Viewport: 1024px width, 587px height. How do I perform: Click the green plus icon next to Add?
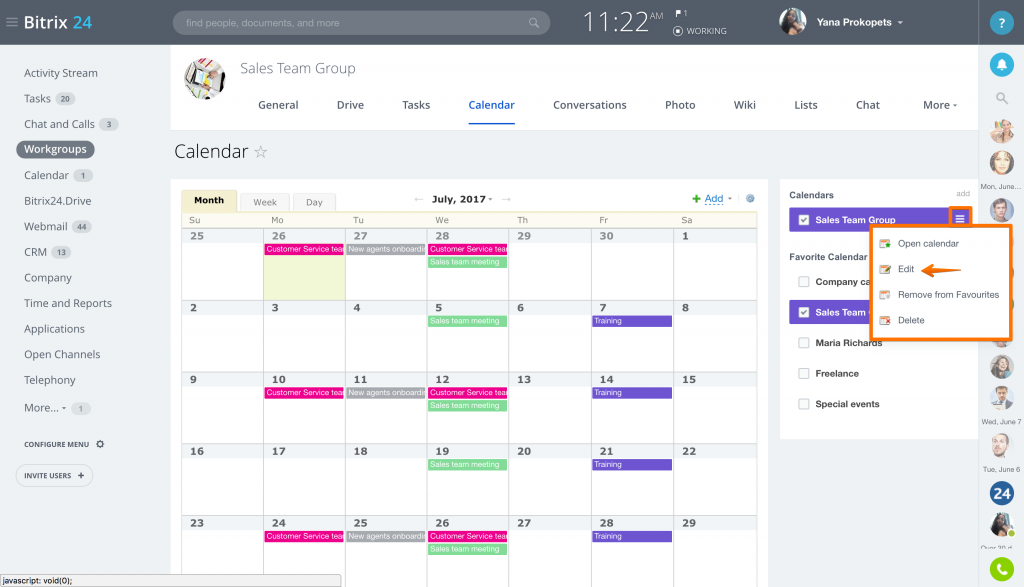696,198
